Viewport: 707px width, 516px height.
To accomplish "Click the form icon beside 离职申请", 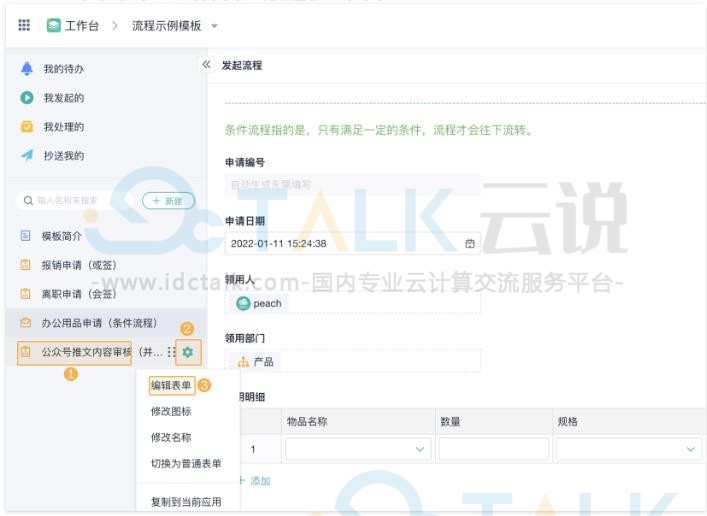I will [x=26, y=294].
